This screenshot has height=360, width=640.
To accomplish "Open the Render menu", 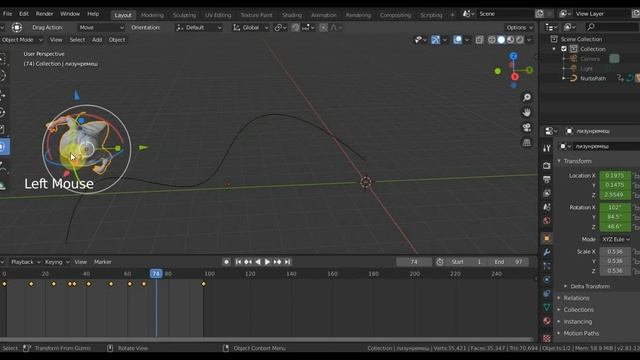I will (x=44, y=14).
